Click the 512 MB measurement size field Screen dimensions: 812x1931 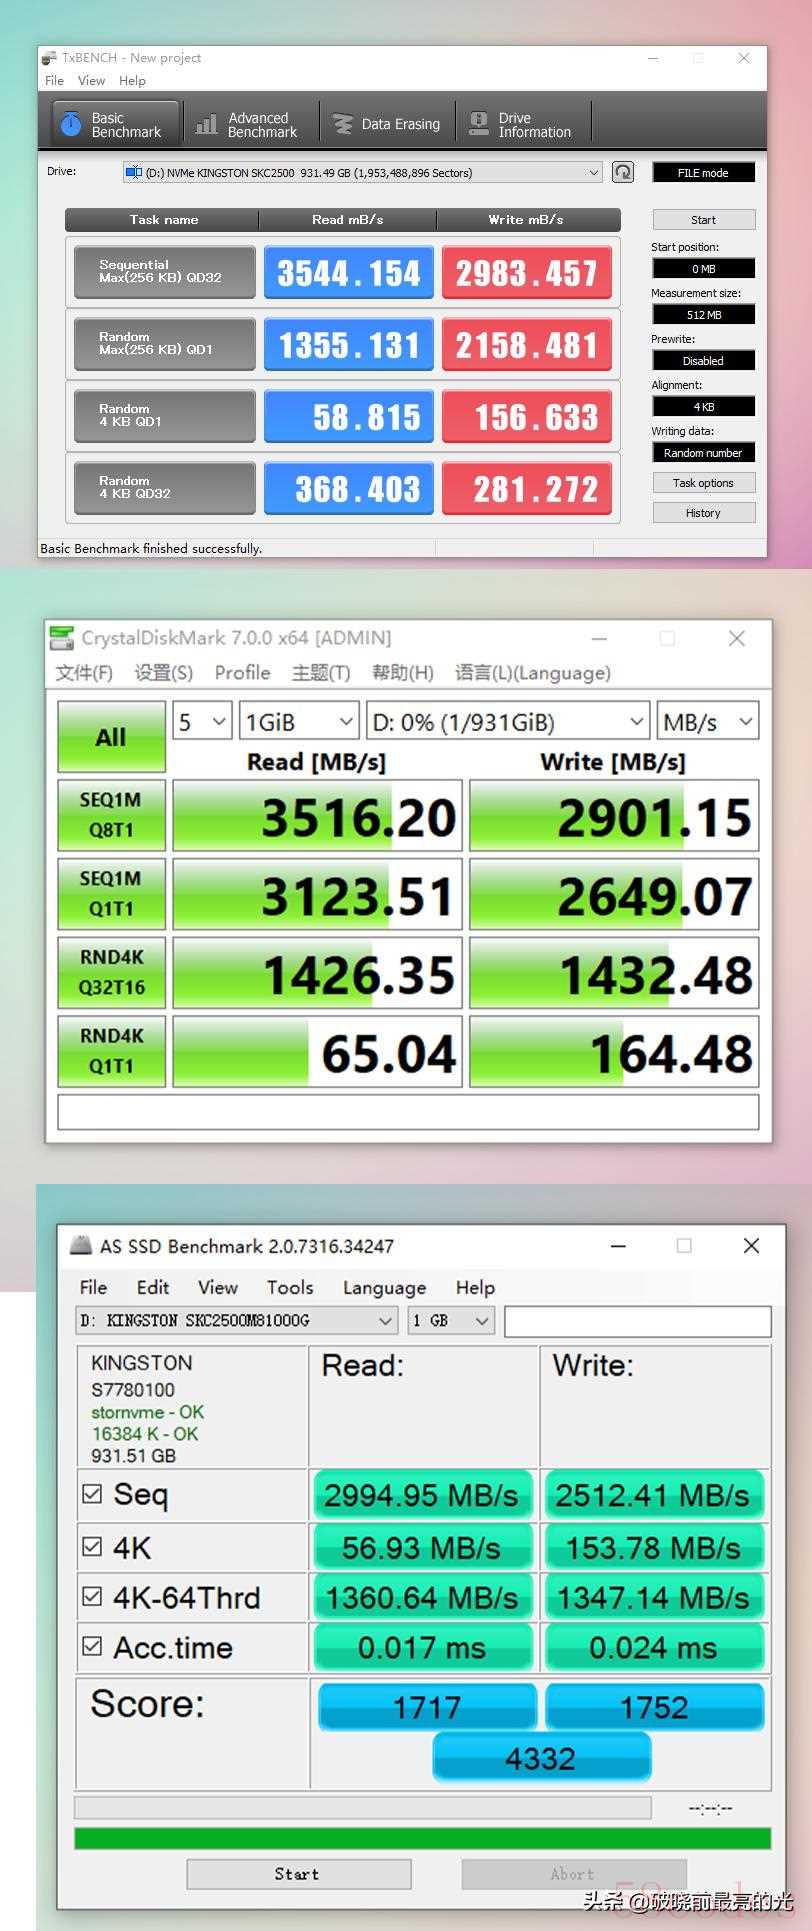pyautogui.click(x=703, y=314)
